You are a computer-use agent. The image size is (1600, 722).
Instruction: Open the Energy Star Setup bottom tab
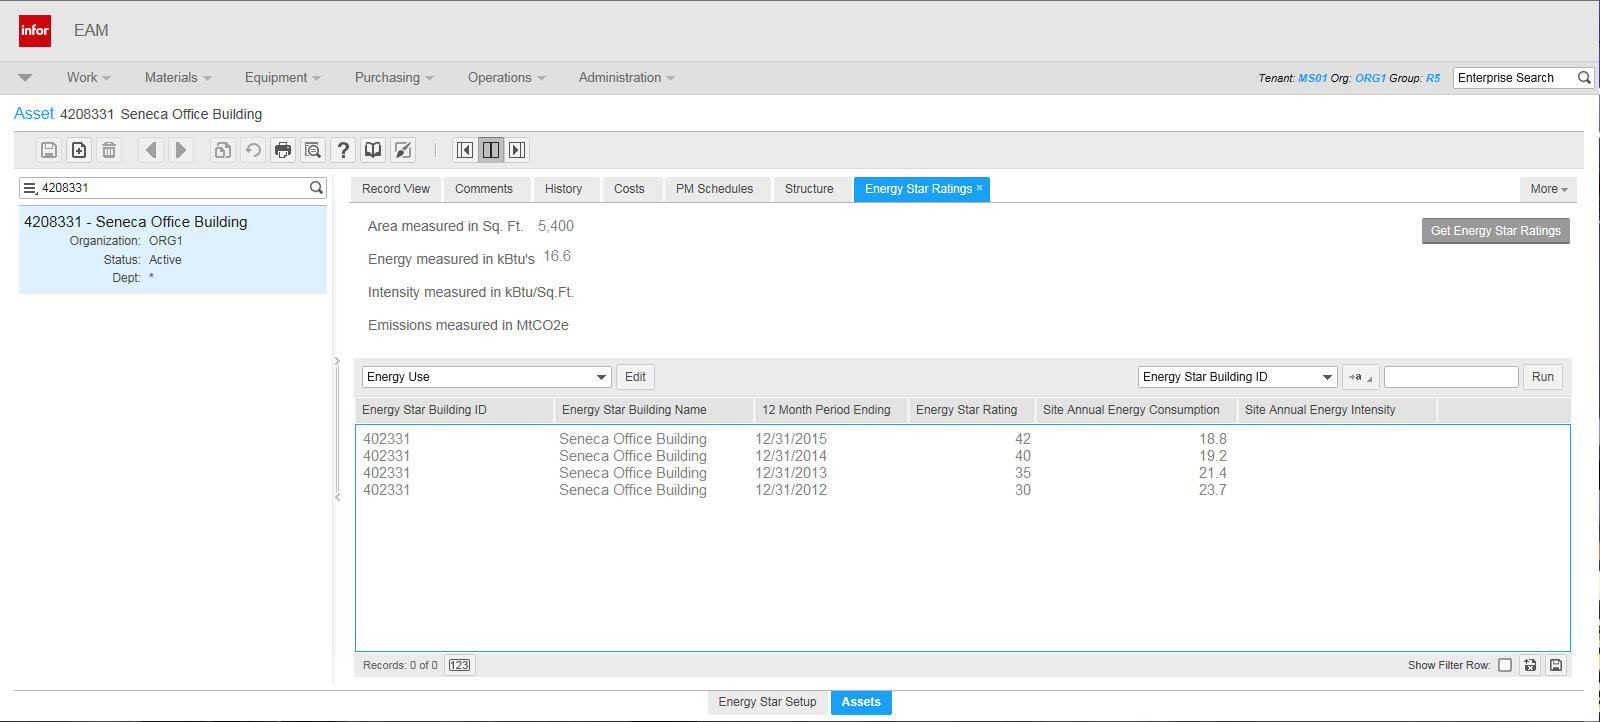tap(767, 702)
